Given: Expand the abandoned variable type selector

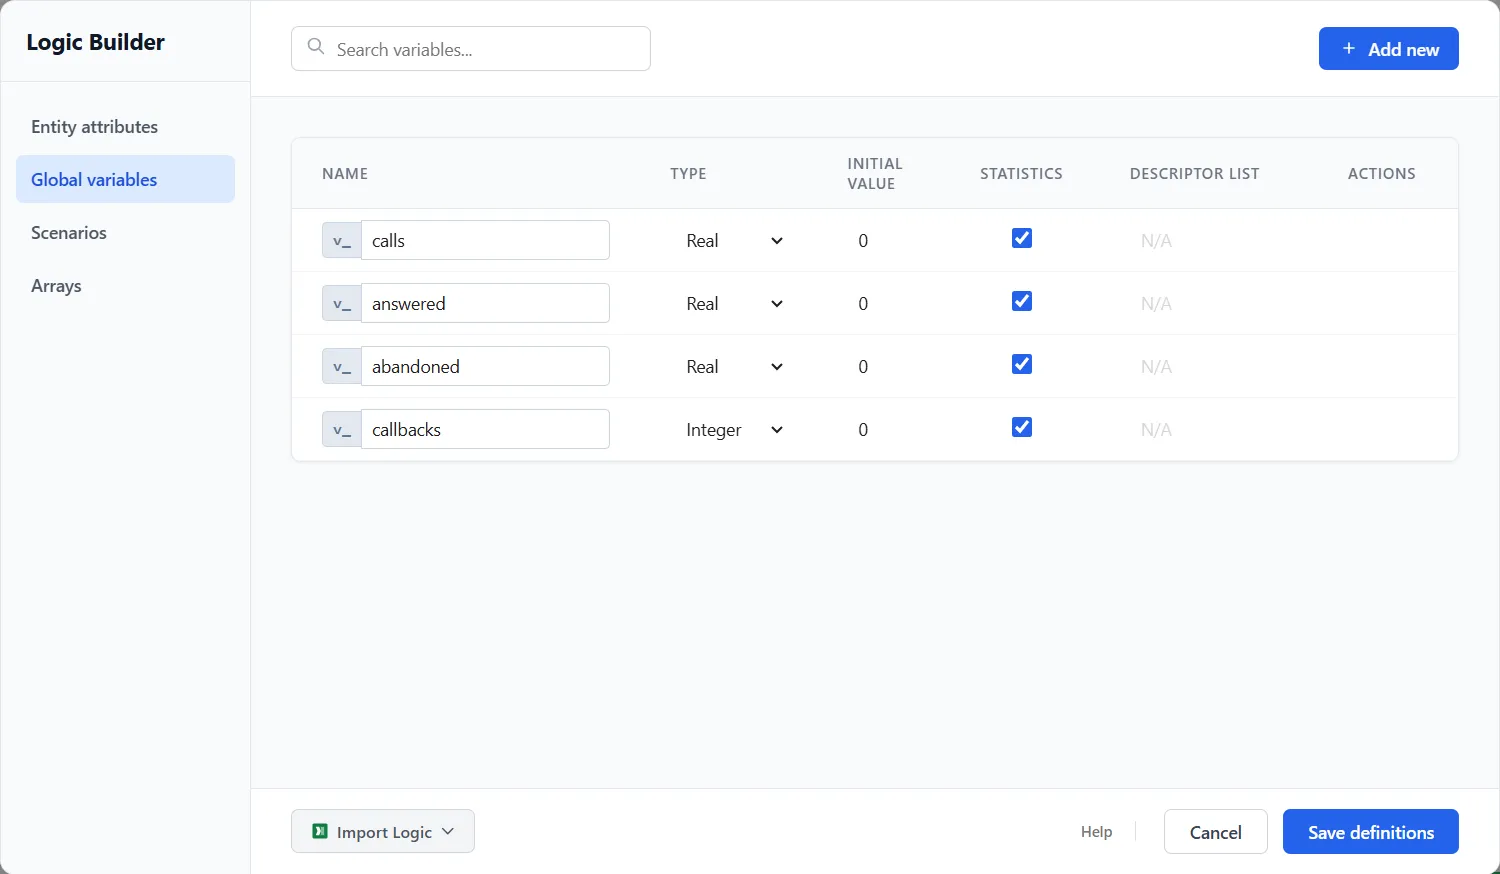Looking at the screenshot, I should (735, 367).
